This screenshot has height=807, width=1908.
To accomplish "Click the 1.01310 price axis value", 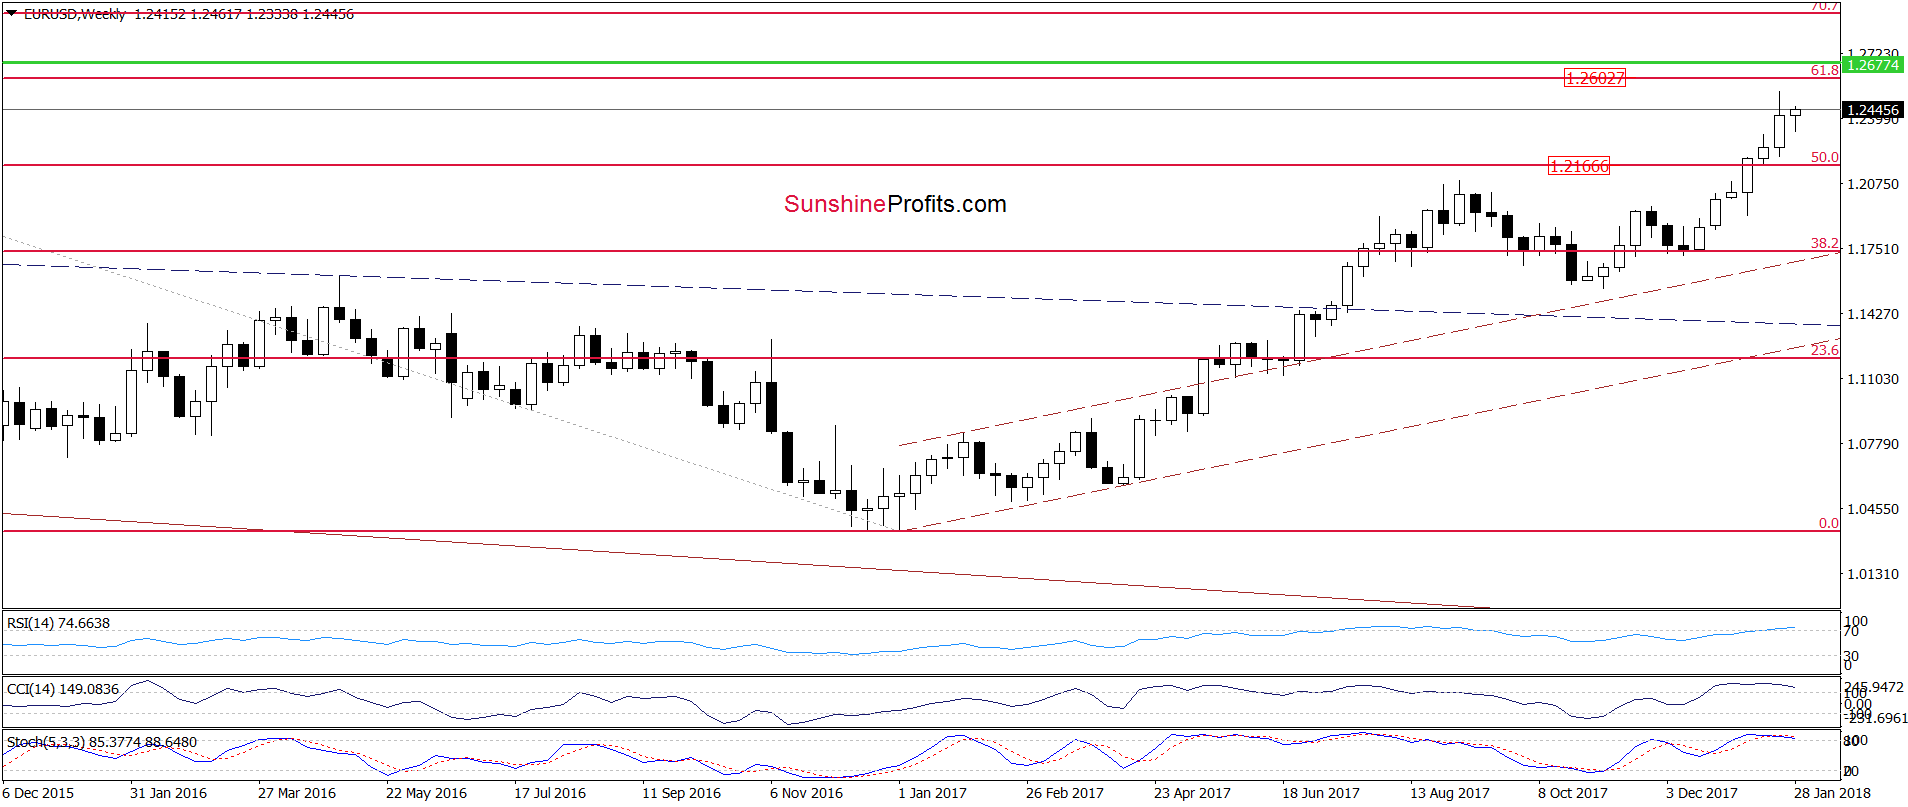I will click(1872, 574).
